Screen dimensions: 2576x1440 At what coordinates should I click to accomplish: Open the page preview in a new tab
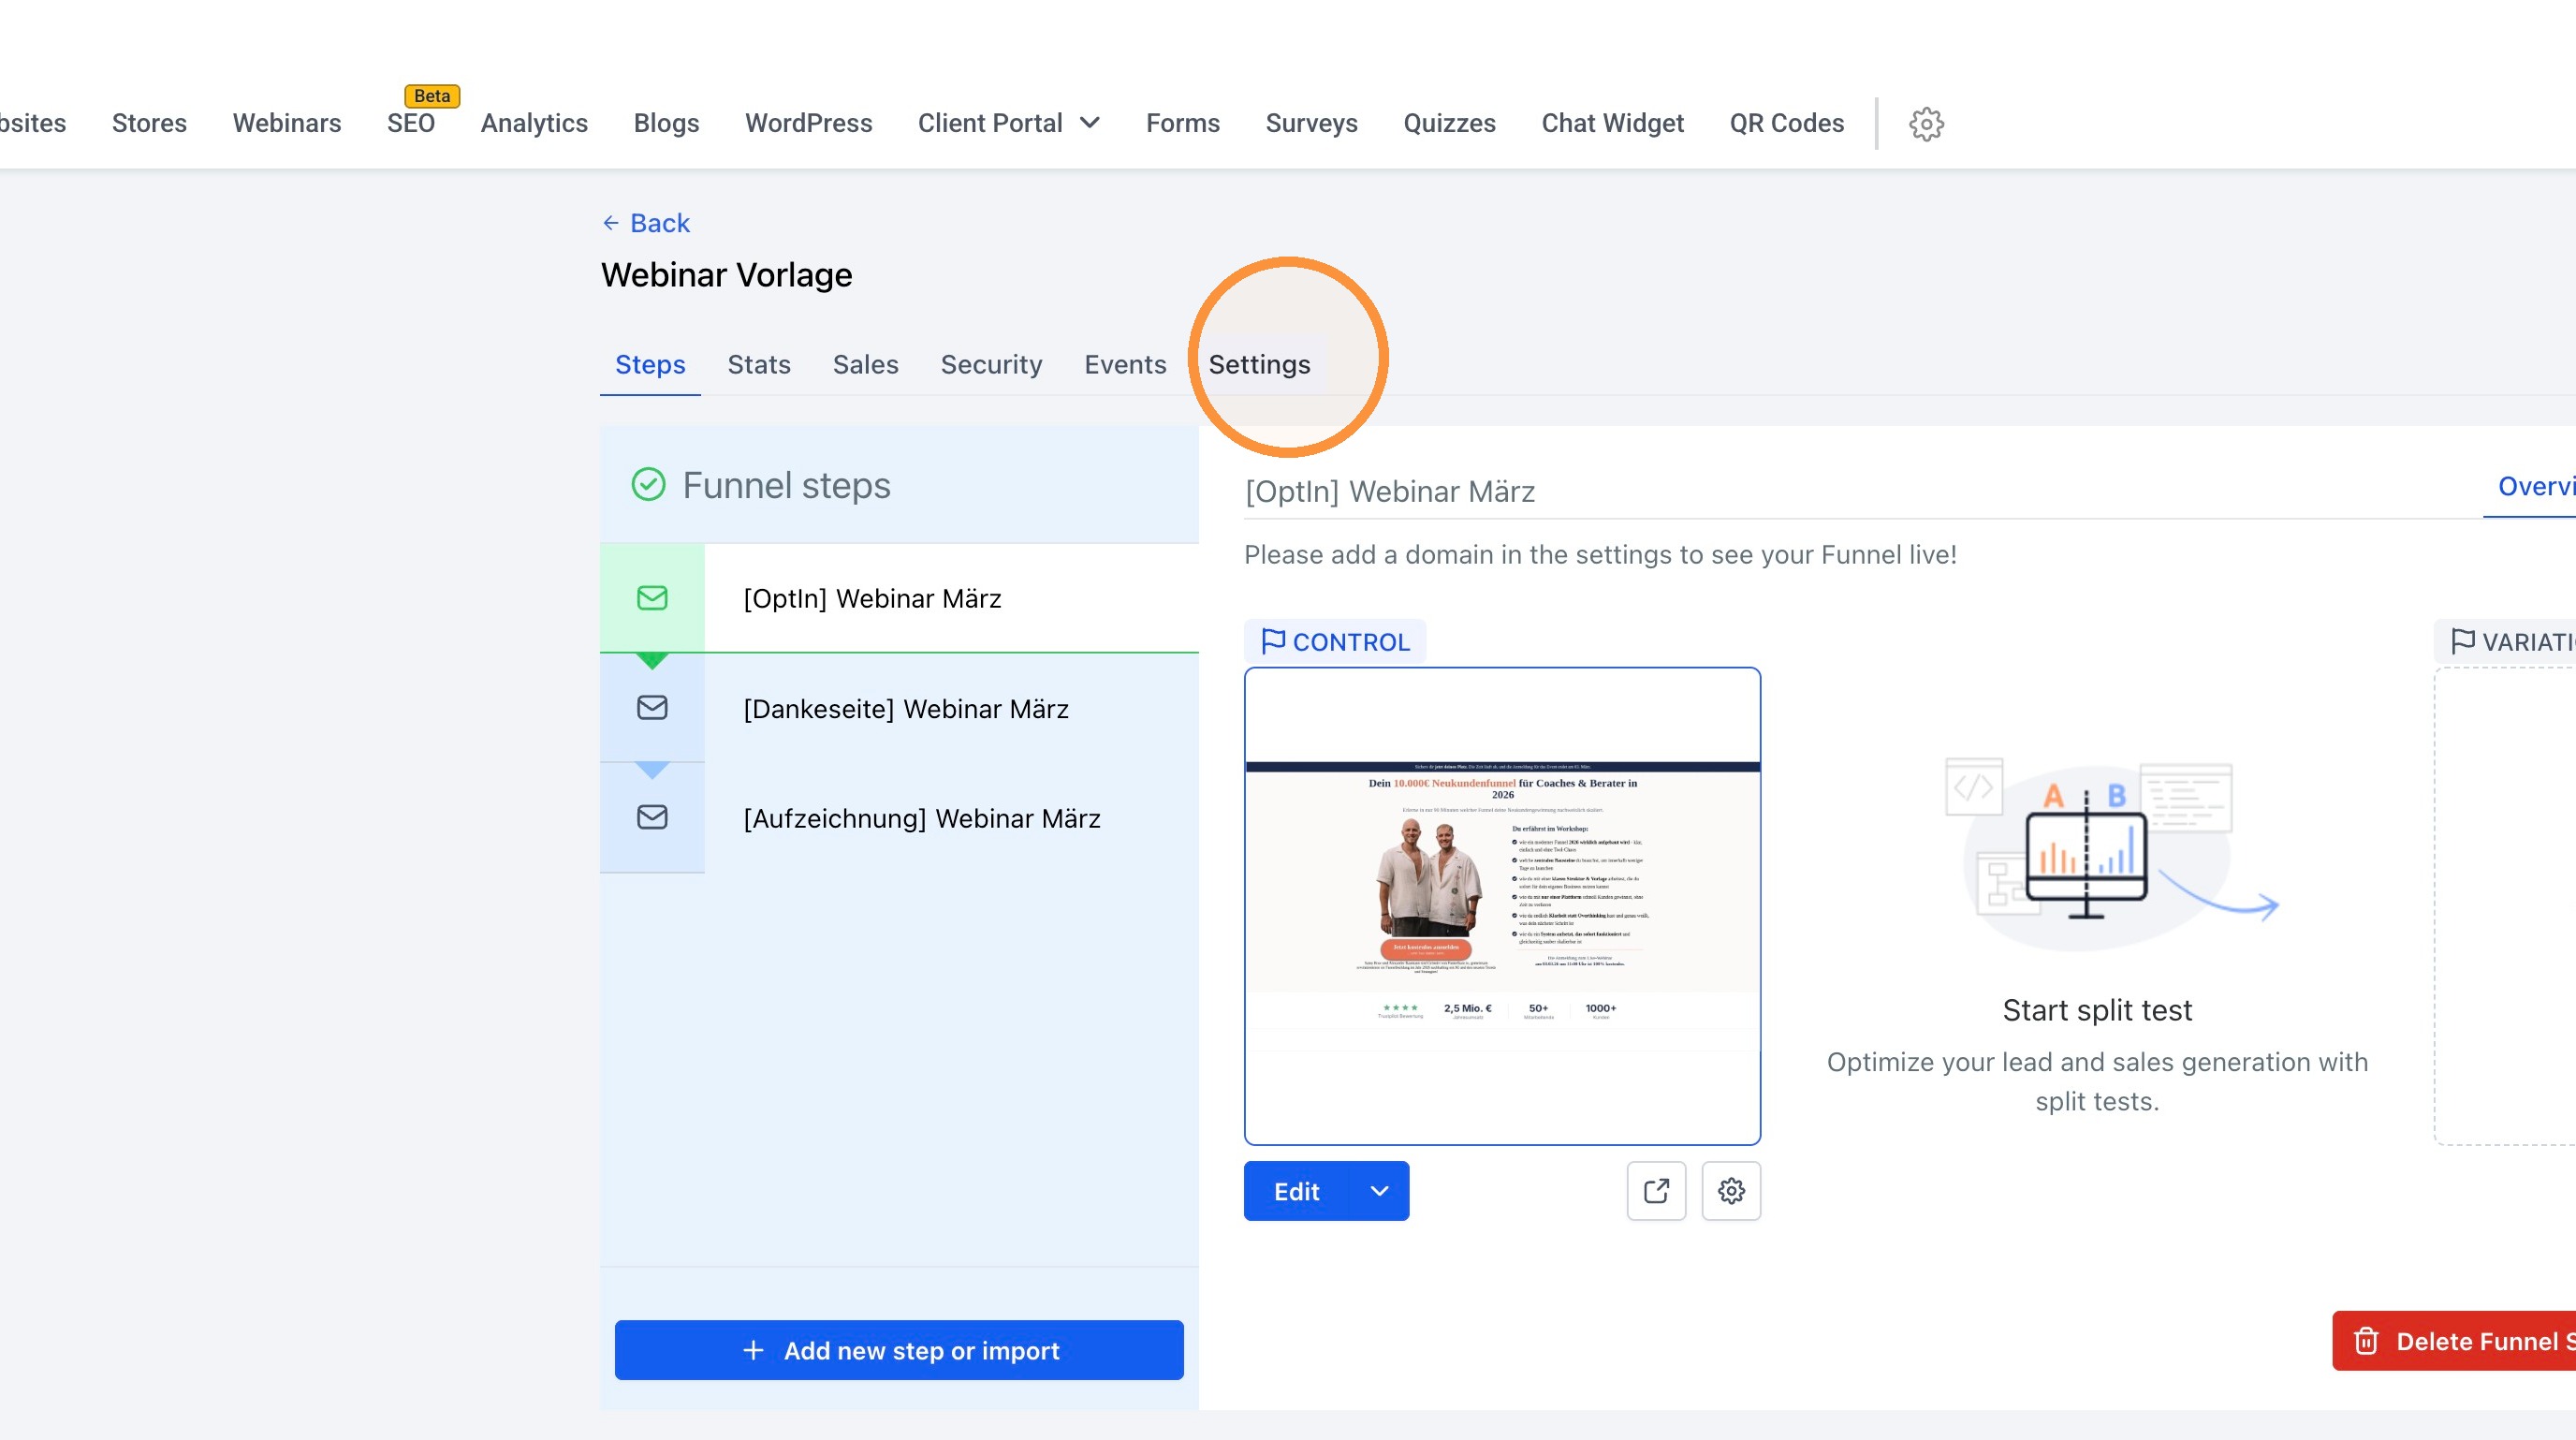pos(1656,1190)
